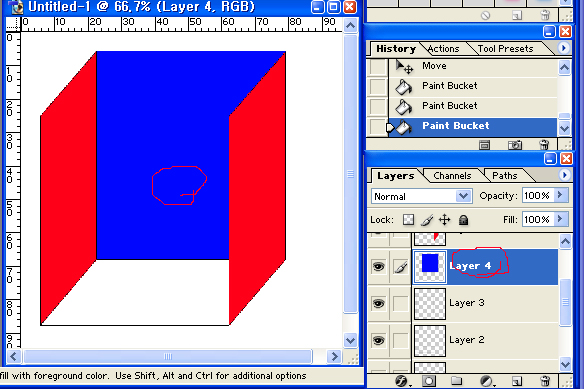
Task: Create new fill or adjustment layer
Action: click(486, 381)
